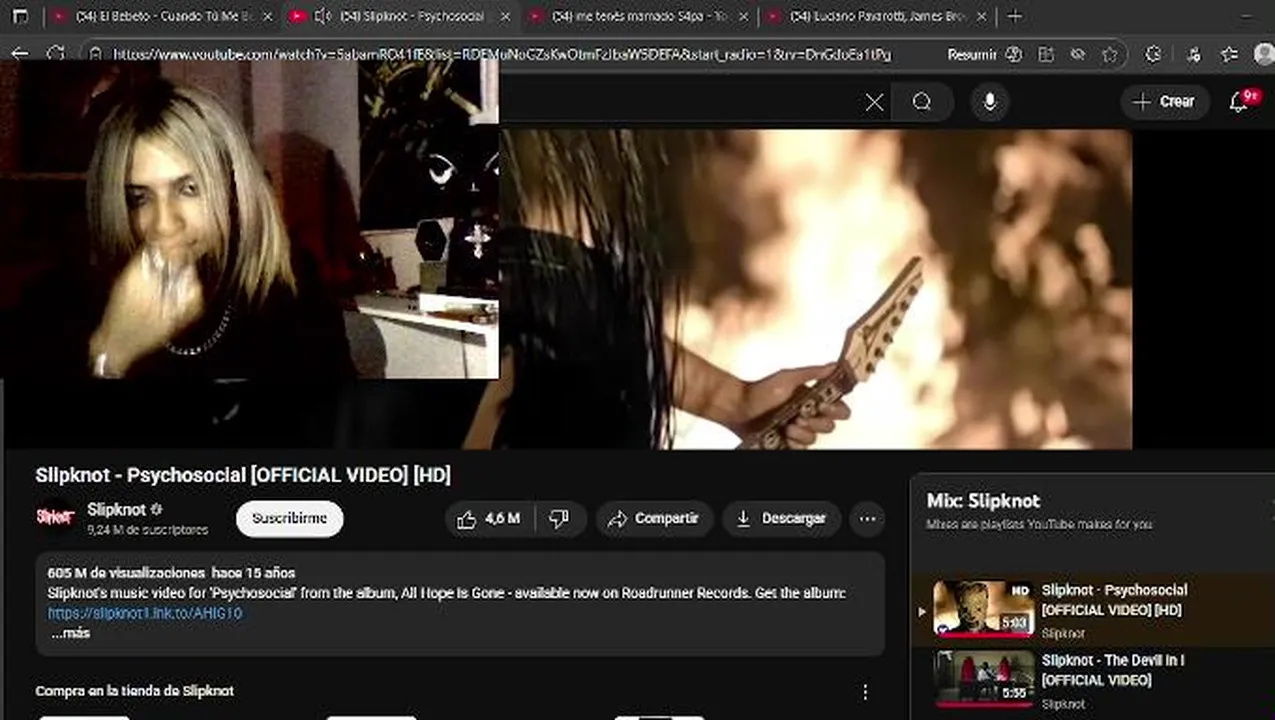Reload the current page

pos(56,54)
